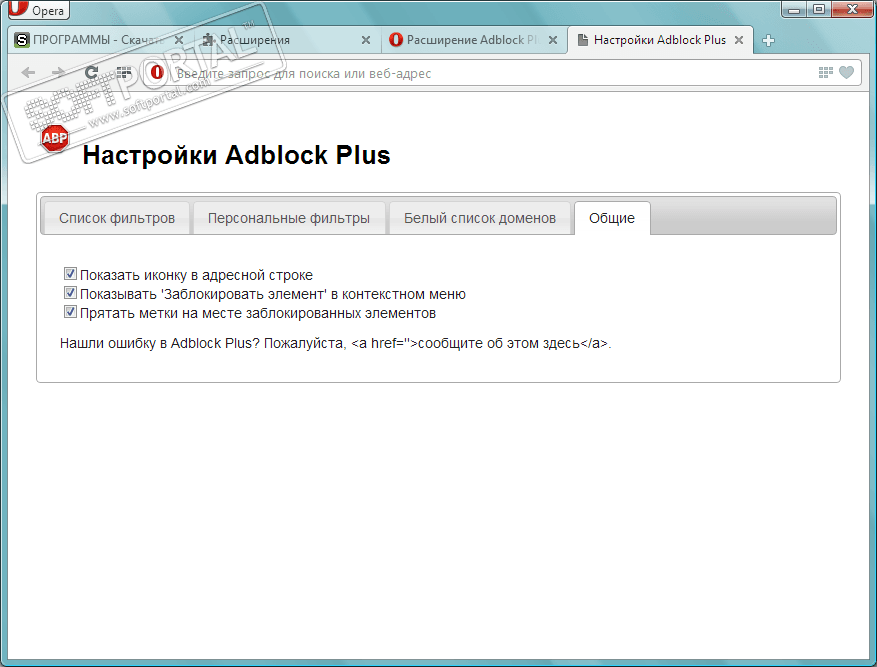Close the Настройки Adblock Plus tab
This screenshot has width=877, height=667.
(739, 40)
